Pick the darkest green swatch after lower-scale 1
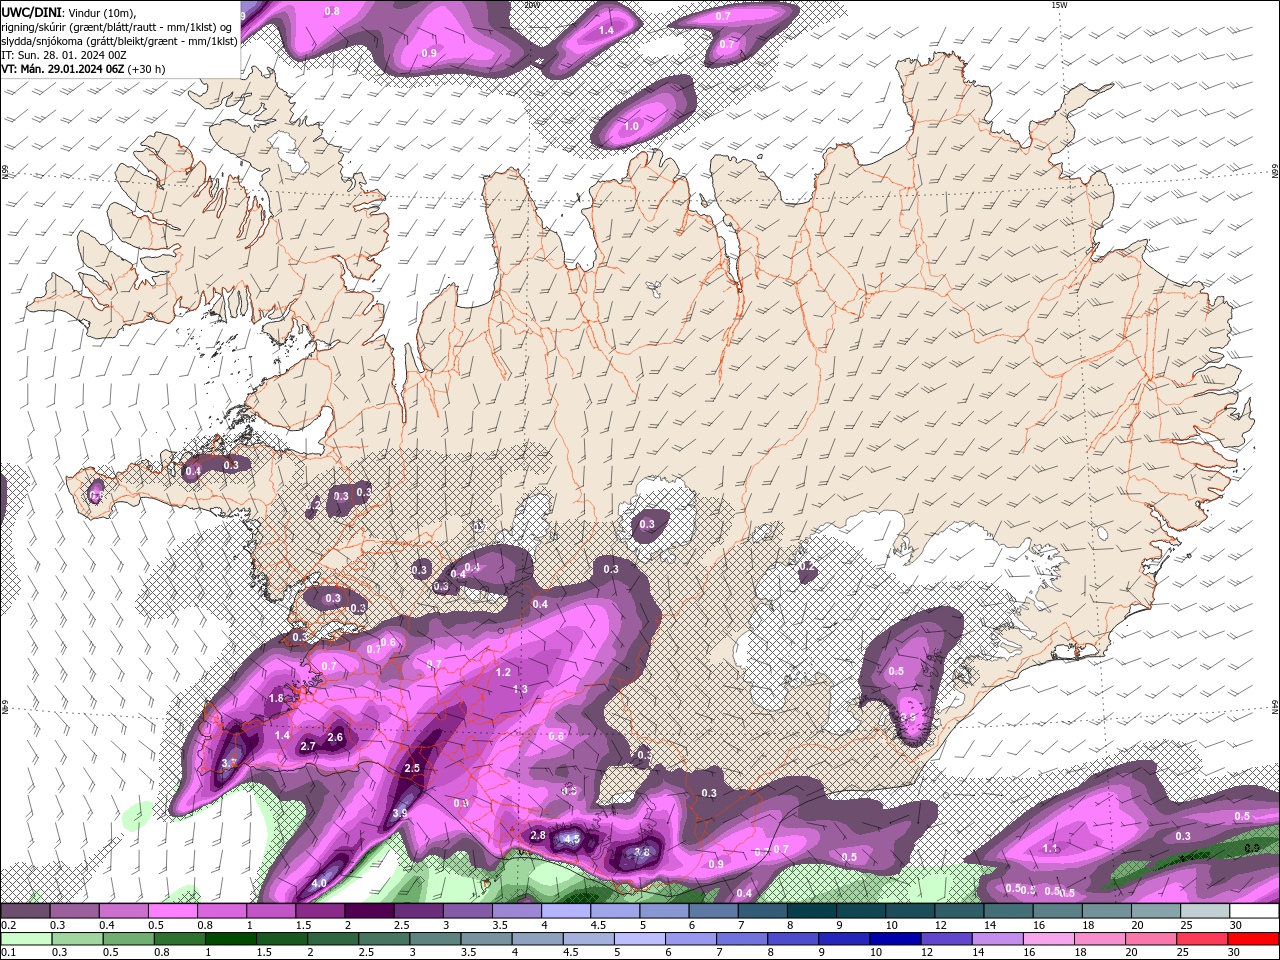Screen dimensions: 1280x960 pyautogui.click(x=232, y=939)
